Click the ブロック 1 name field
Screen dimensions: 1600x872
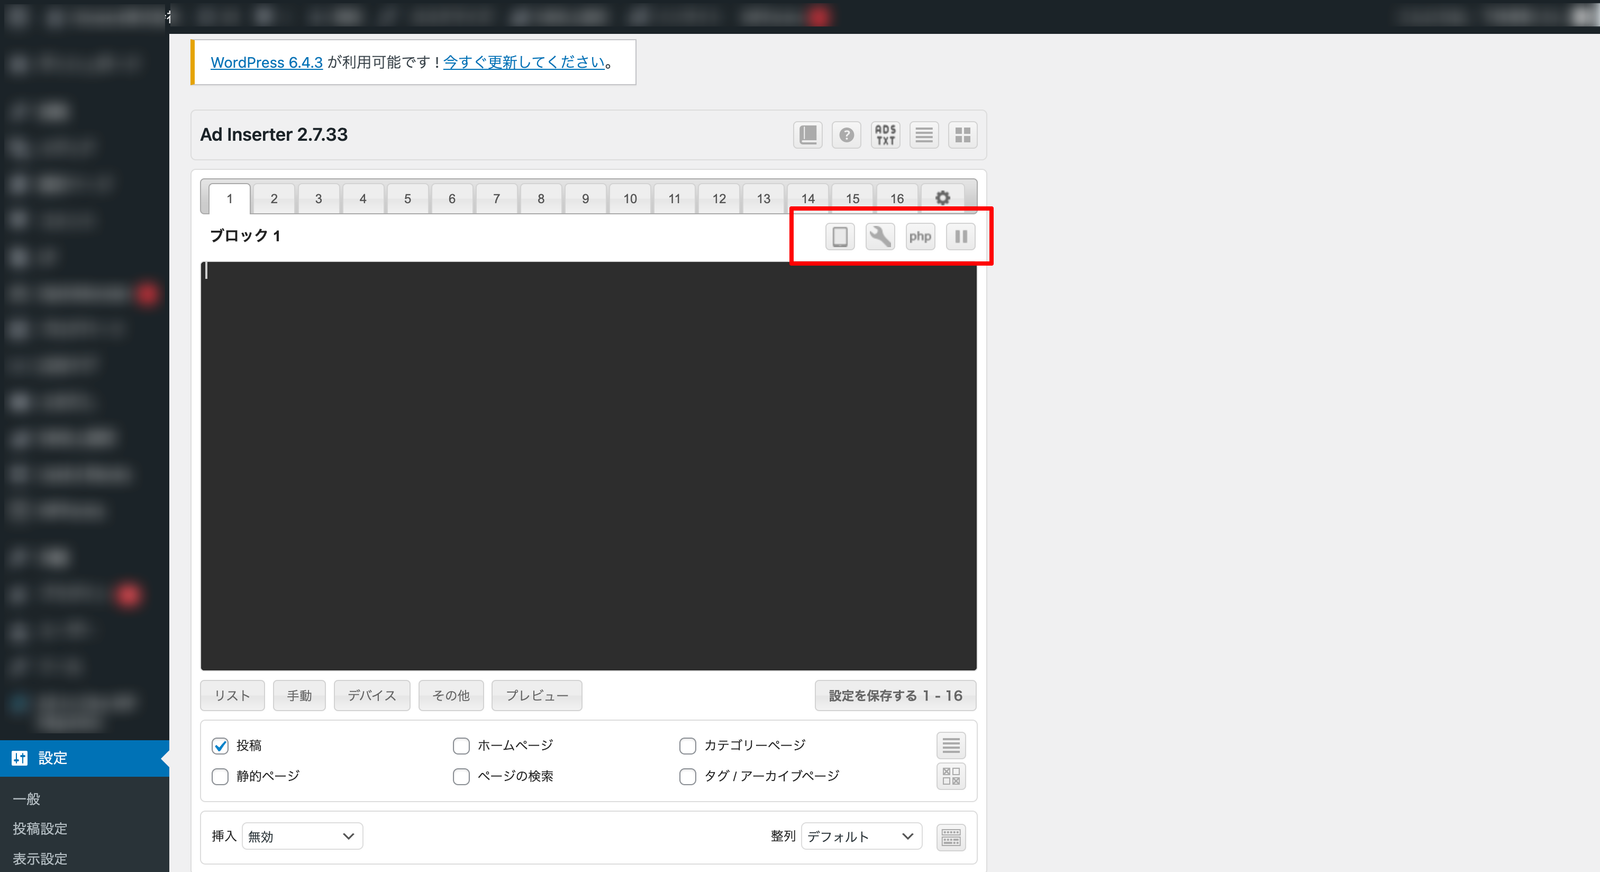pos(245,236)
